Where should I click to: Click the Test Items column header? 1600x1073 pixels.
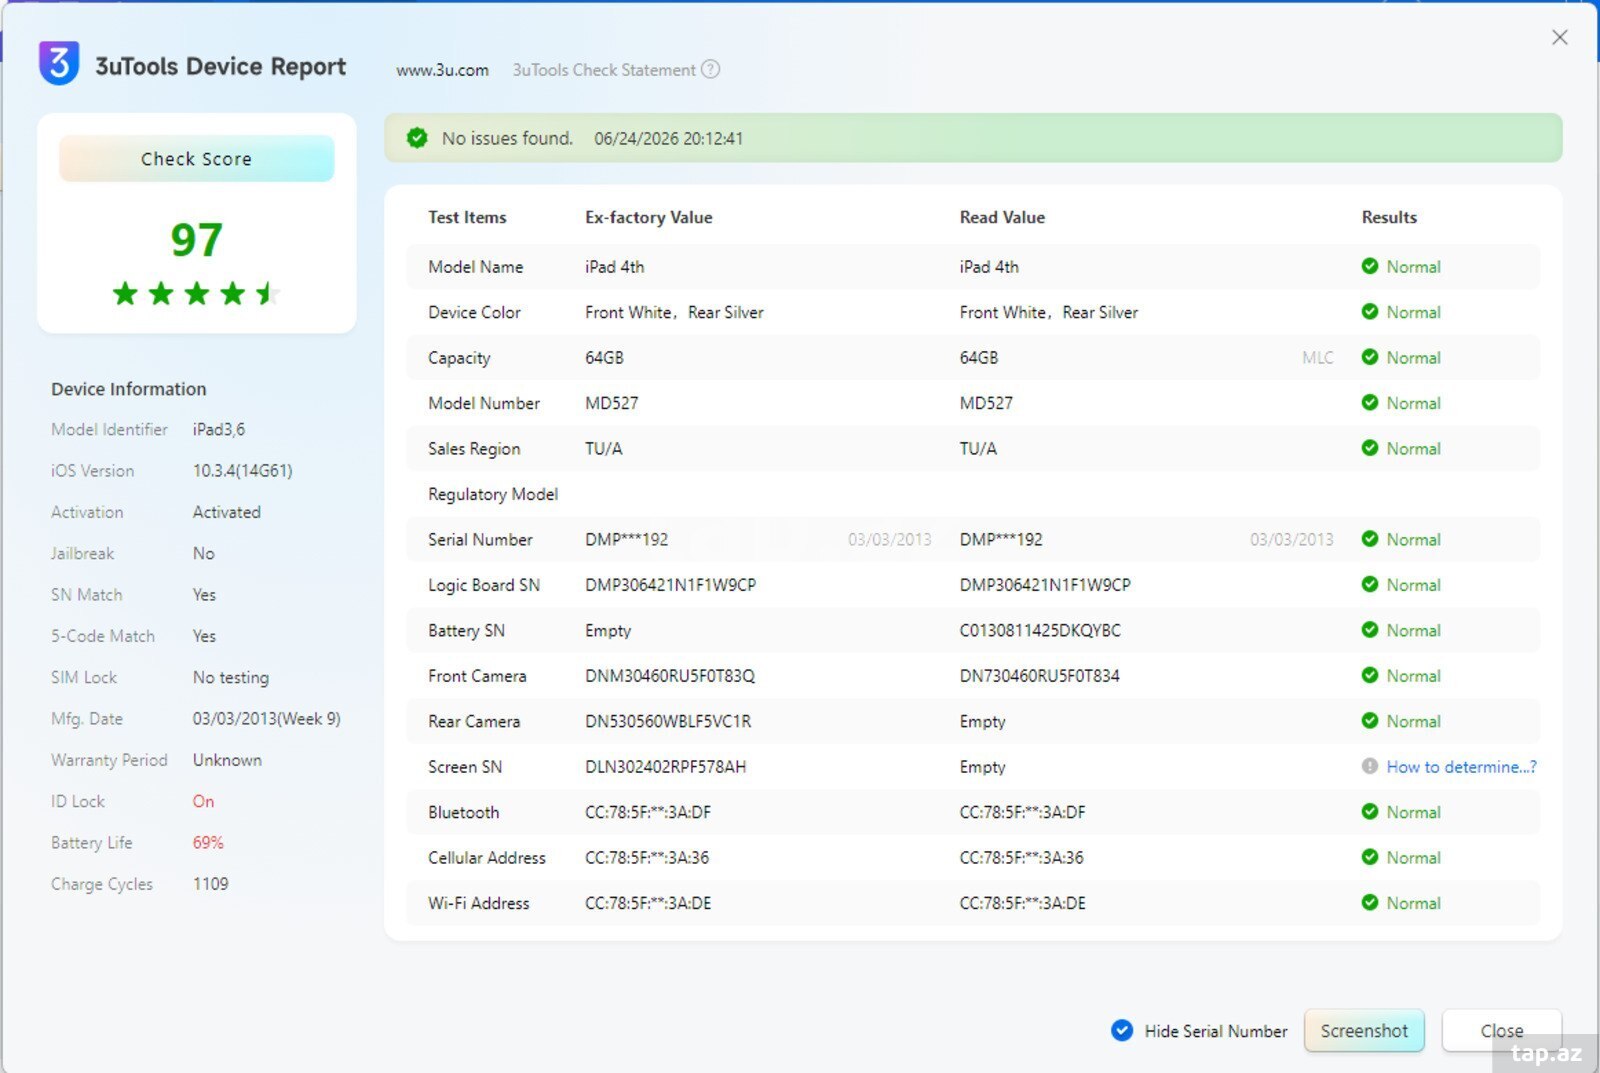coord(467,217)
